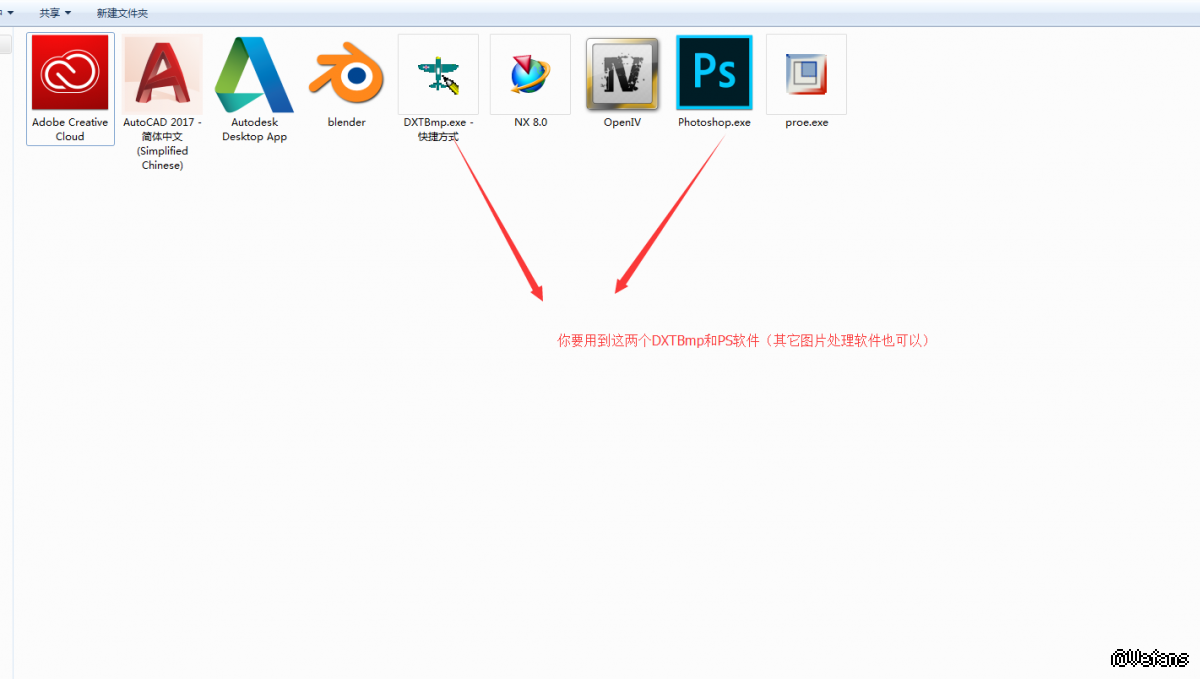Select the DXTBmp.exe shortcut icon
The height and width of the screenshot is (679, 1200).
438,75
